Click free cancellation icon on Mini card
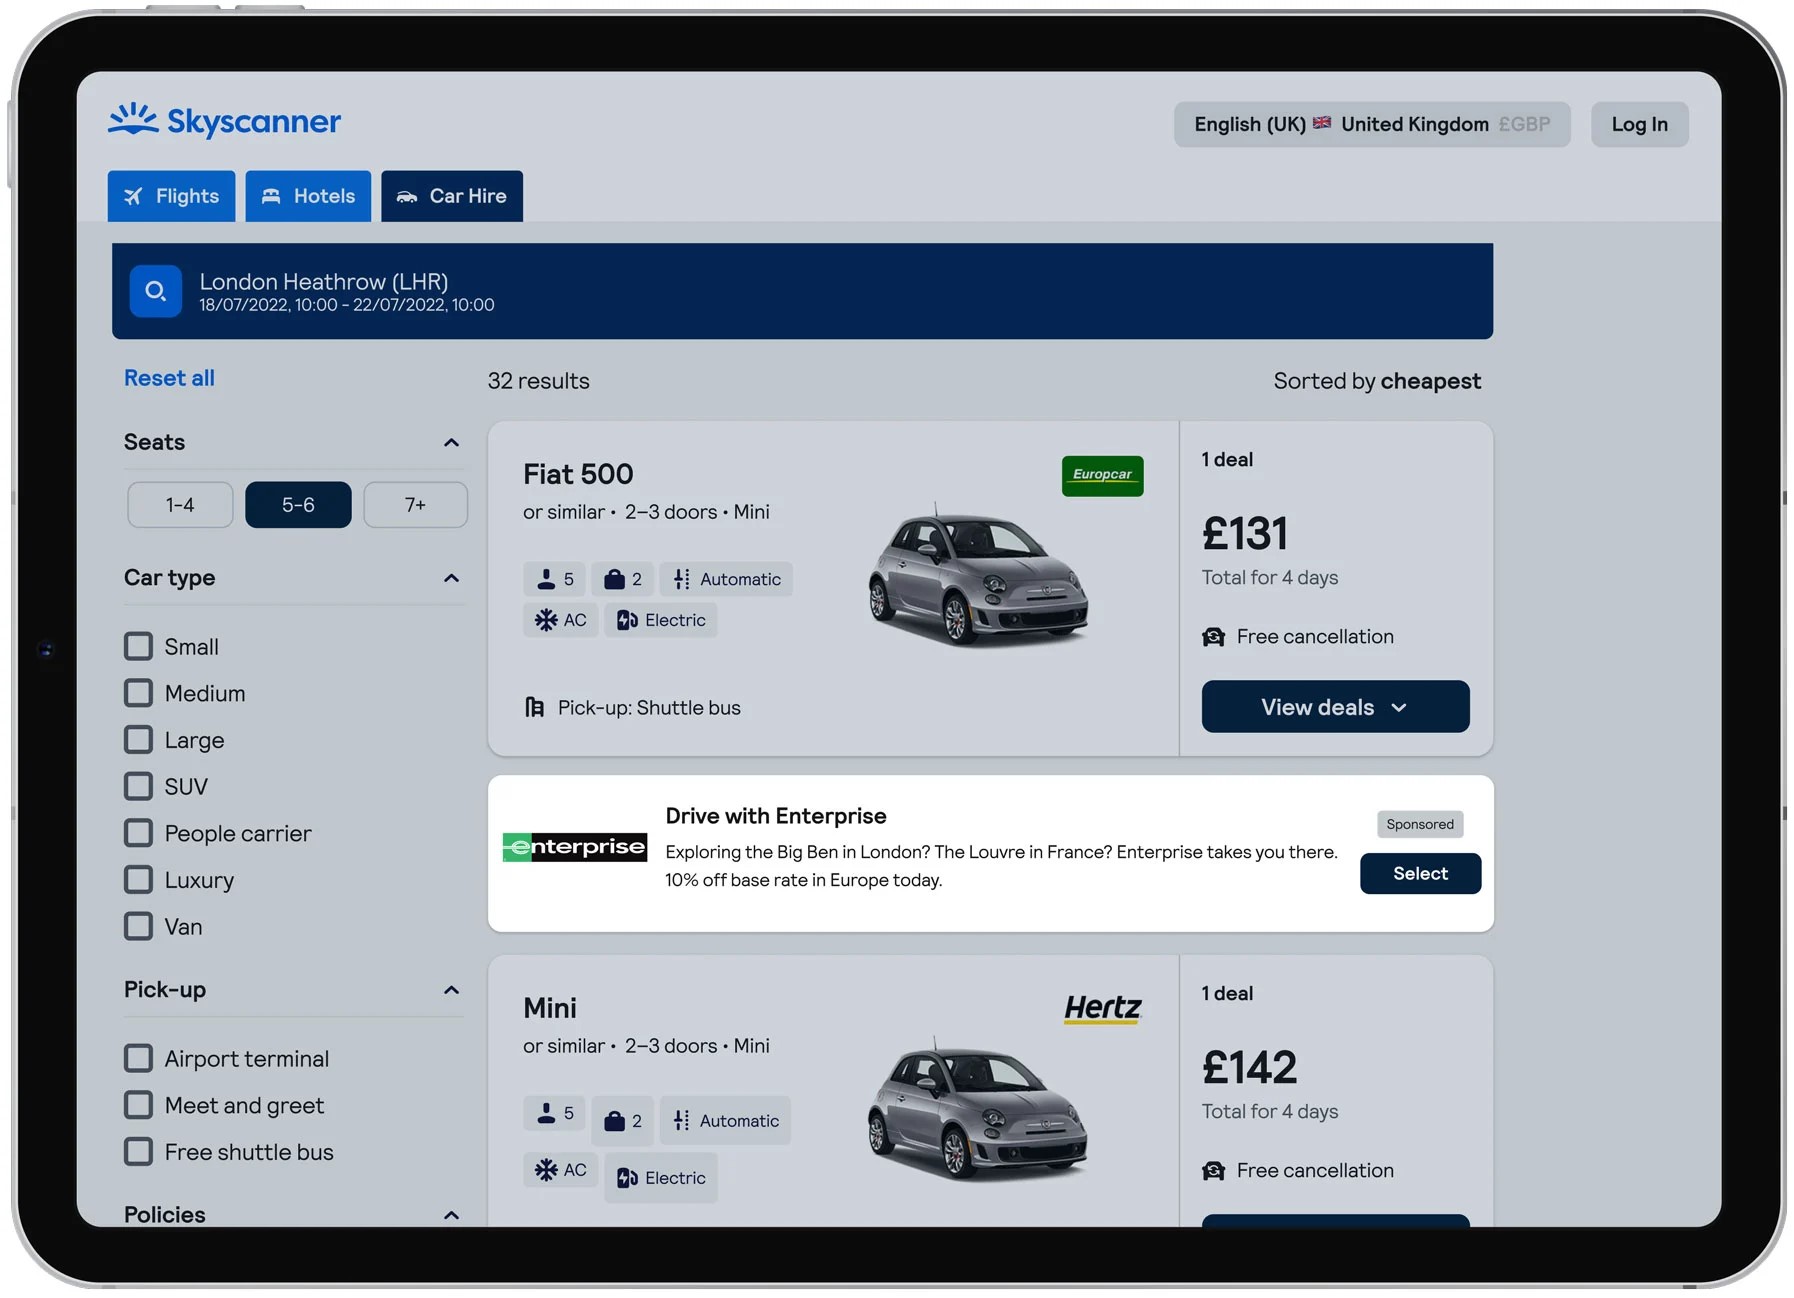Screen dimensions: 1794x1298 click(x=1213, y=1171)
